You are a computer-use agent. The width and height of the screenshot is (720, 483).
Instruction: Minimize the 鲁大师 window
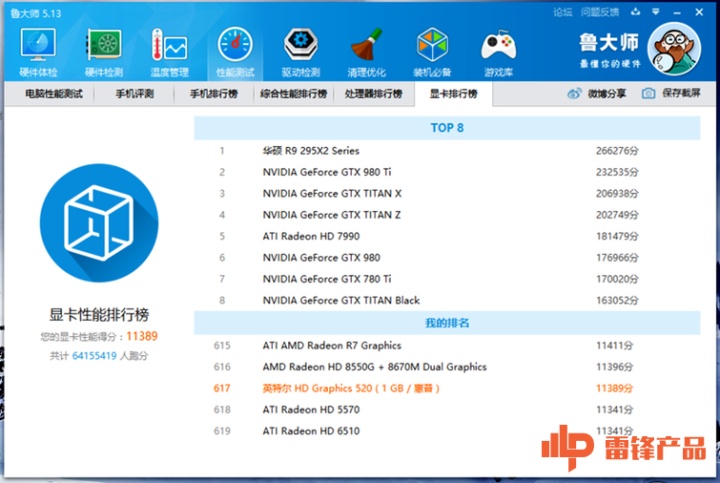pos(677,12)
